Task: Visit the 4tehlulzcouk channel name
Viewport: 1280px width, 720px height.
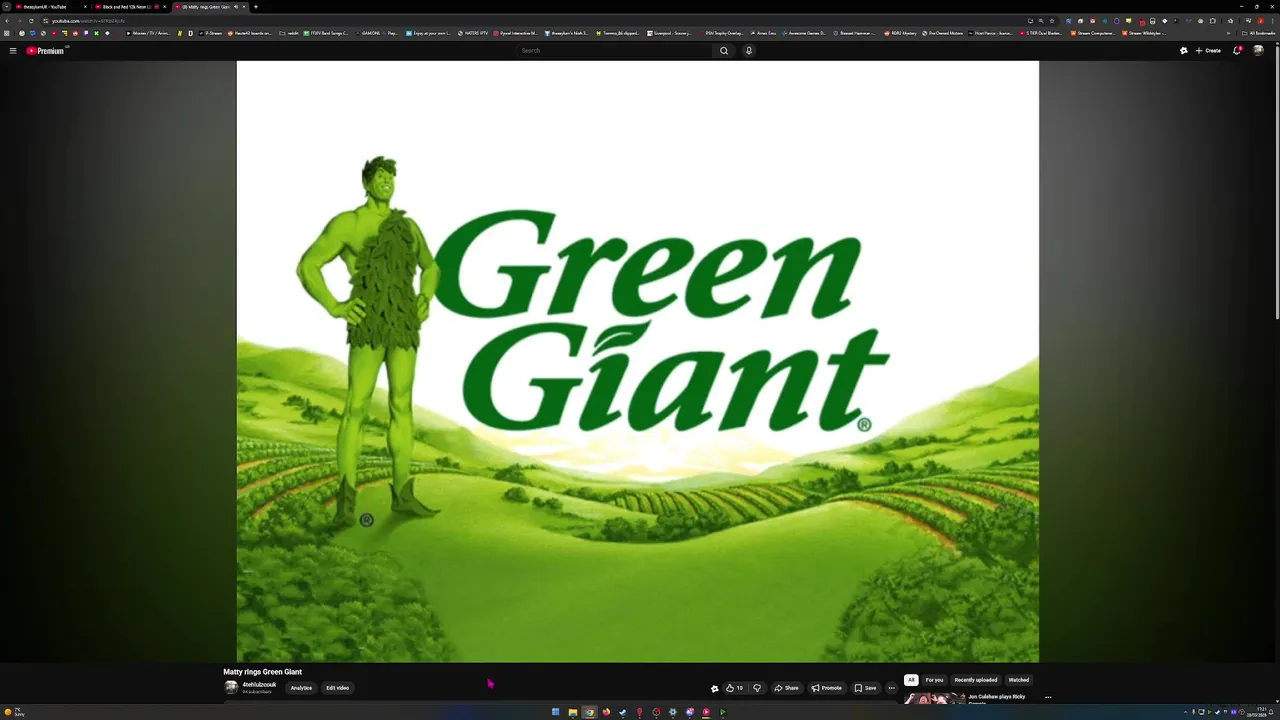Action: click(x=259, y=685)
